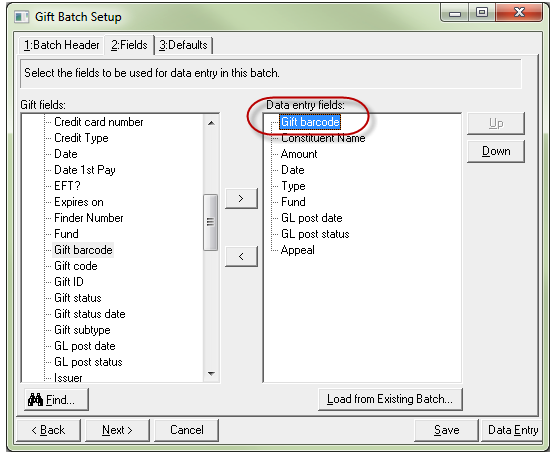Screen dimensions: 554x455
Task: Select Finder Number in Gift fields list
Action: pyautogui.click(x=89, y=218)
